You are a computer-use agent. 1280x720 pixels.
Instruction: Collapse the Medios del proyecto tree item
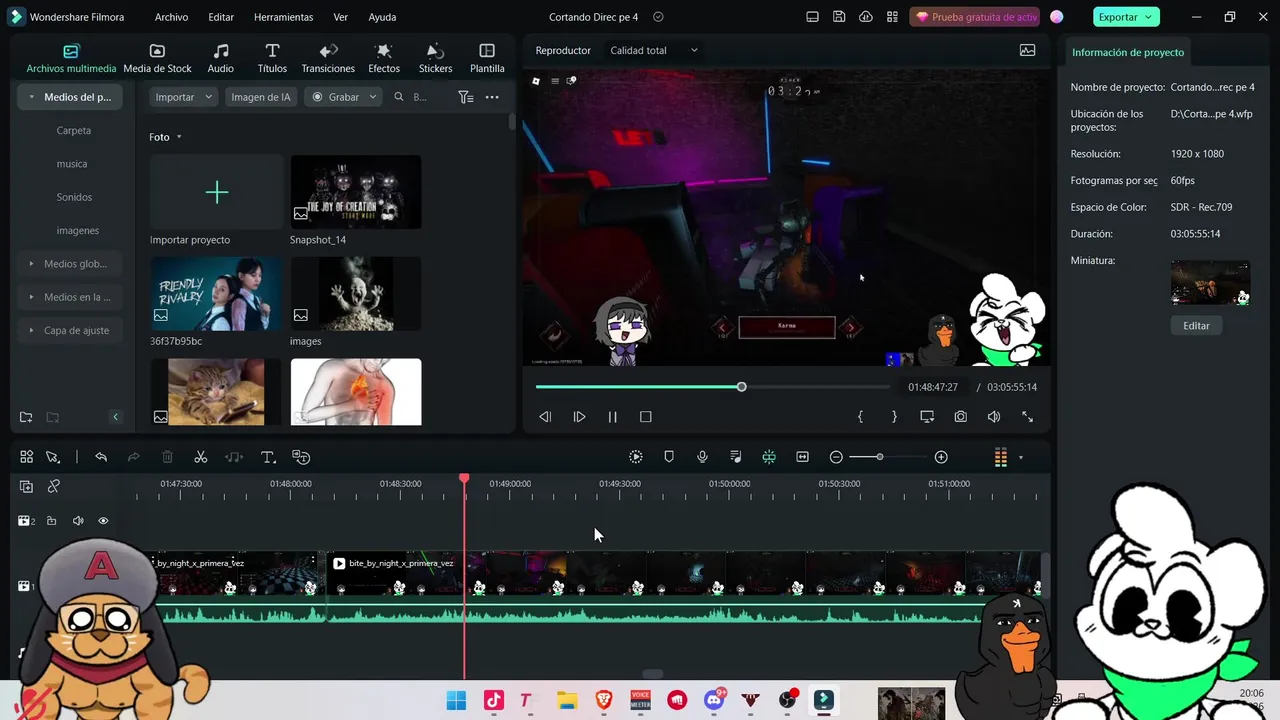point(32,97)
